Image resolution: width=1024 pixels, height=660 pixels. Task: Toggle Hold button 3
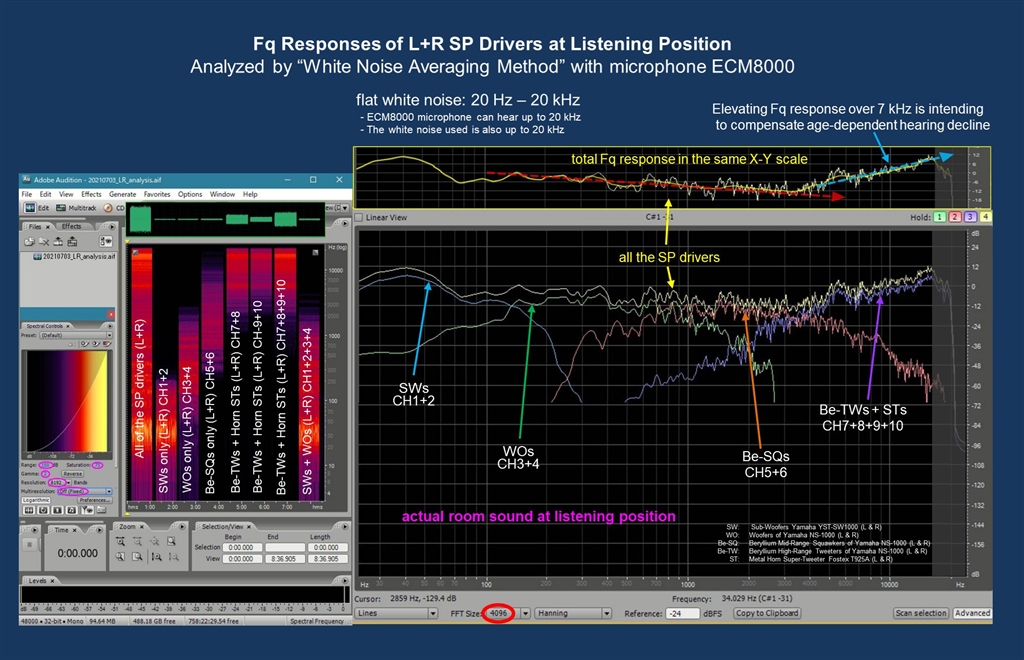(970, 217)
